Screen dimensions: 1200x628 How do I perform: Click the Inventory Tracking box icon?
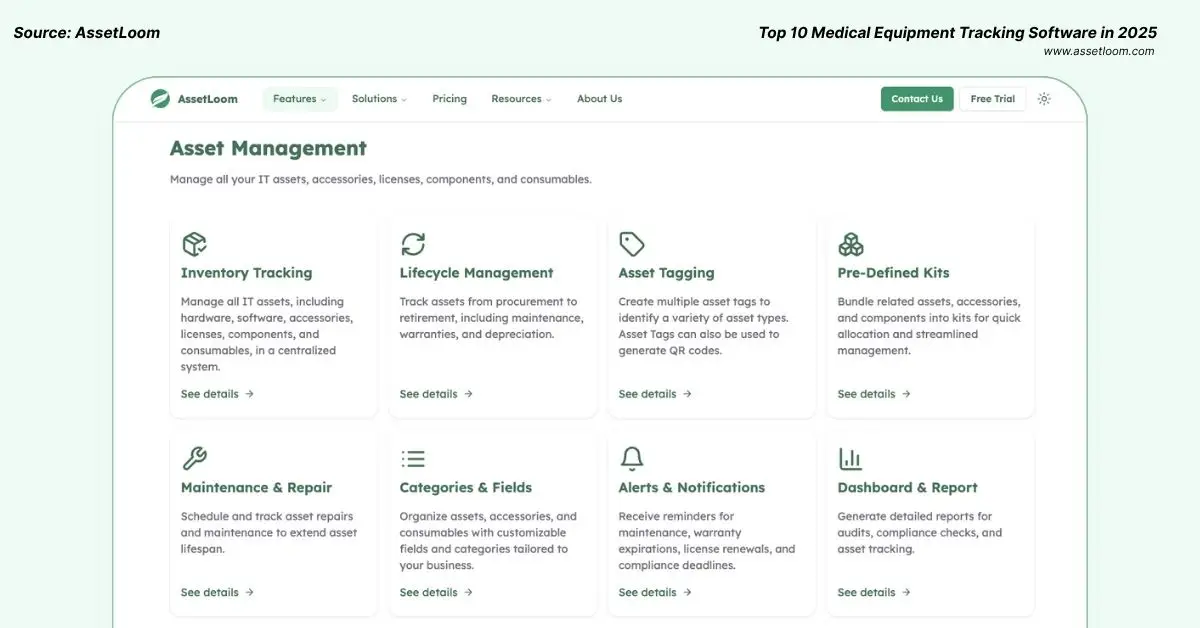point(194,244)
